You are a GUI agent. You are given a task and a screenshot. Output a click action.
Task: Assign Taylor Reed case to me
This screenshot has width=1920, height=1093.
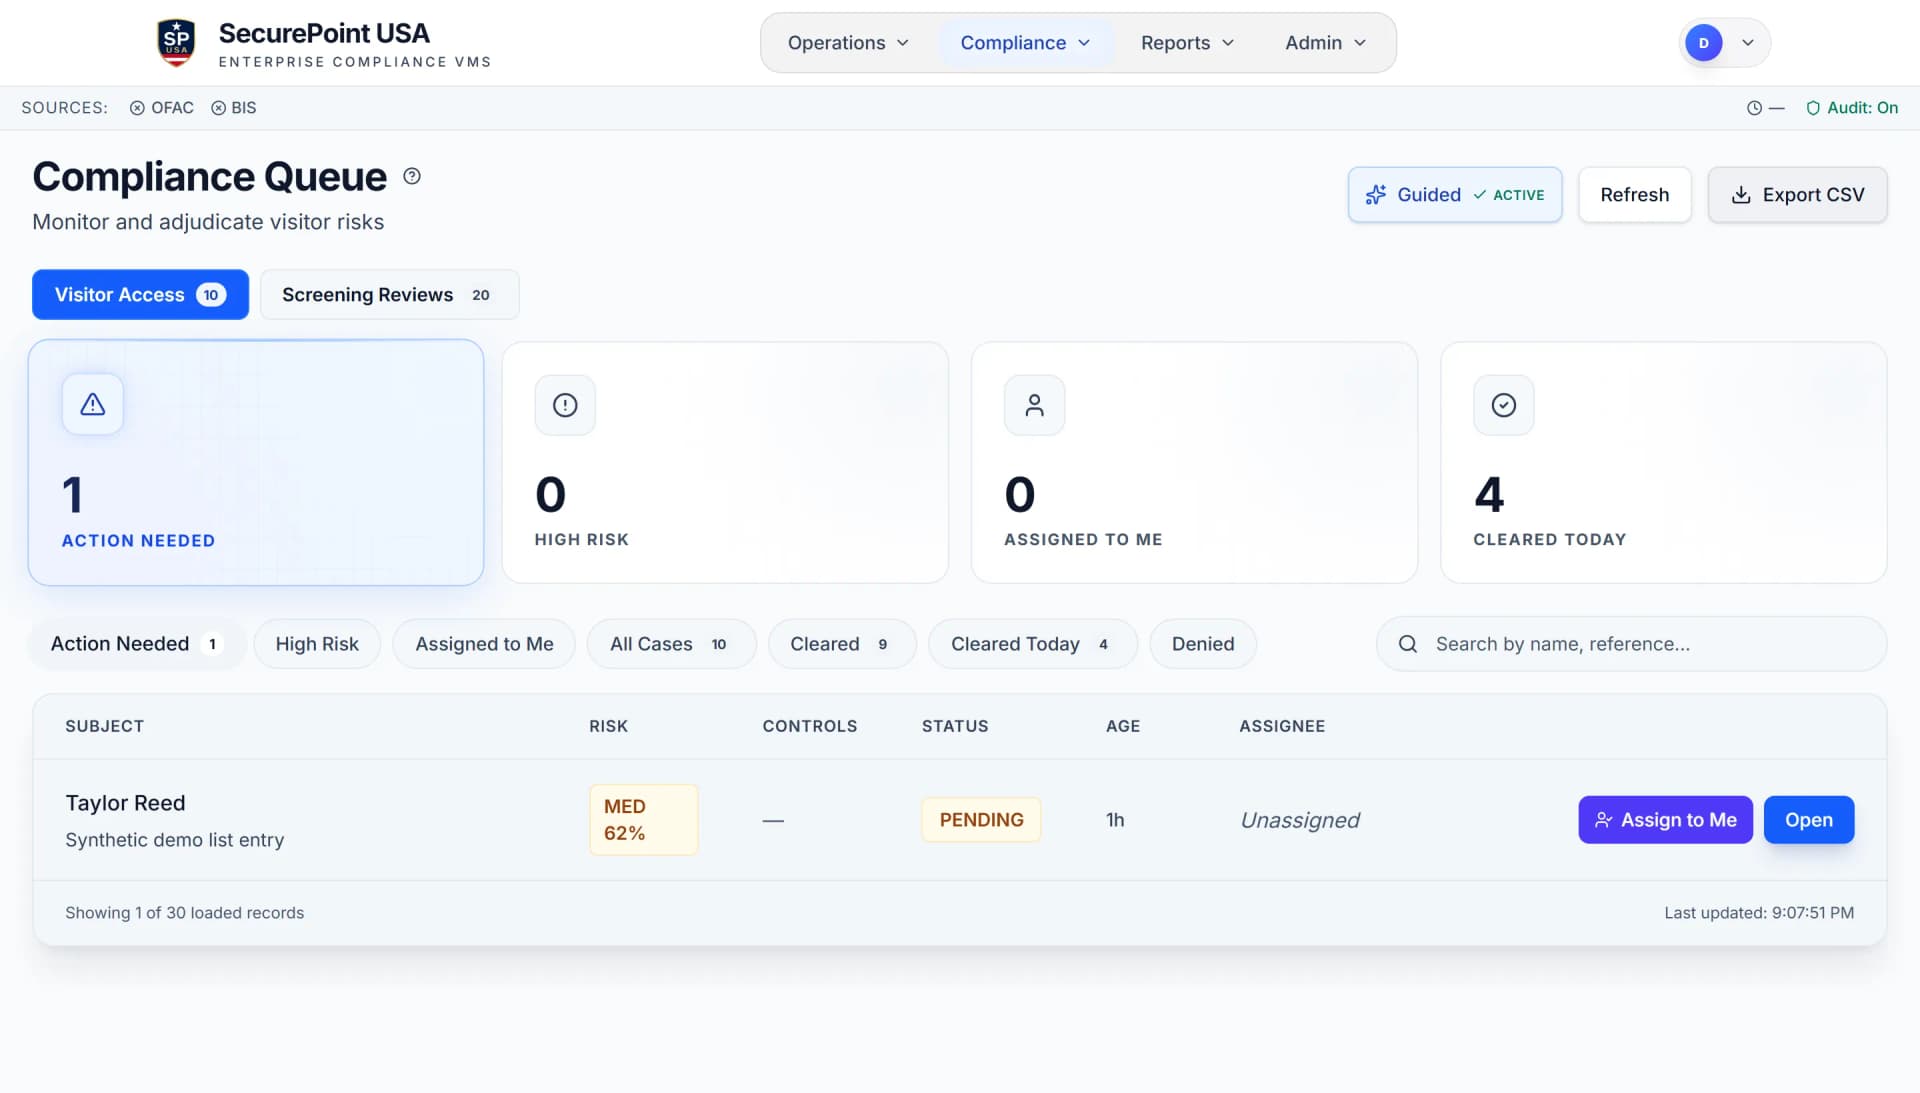1665,820
